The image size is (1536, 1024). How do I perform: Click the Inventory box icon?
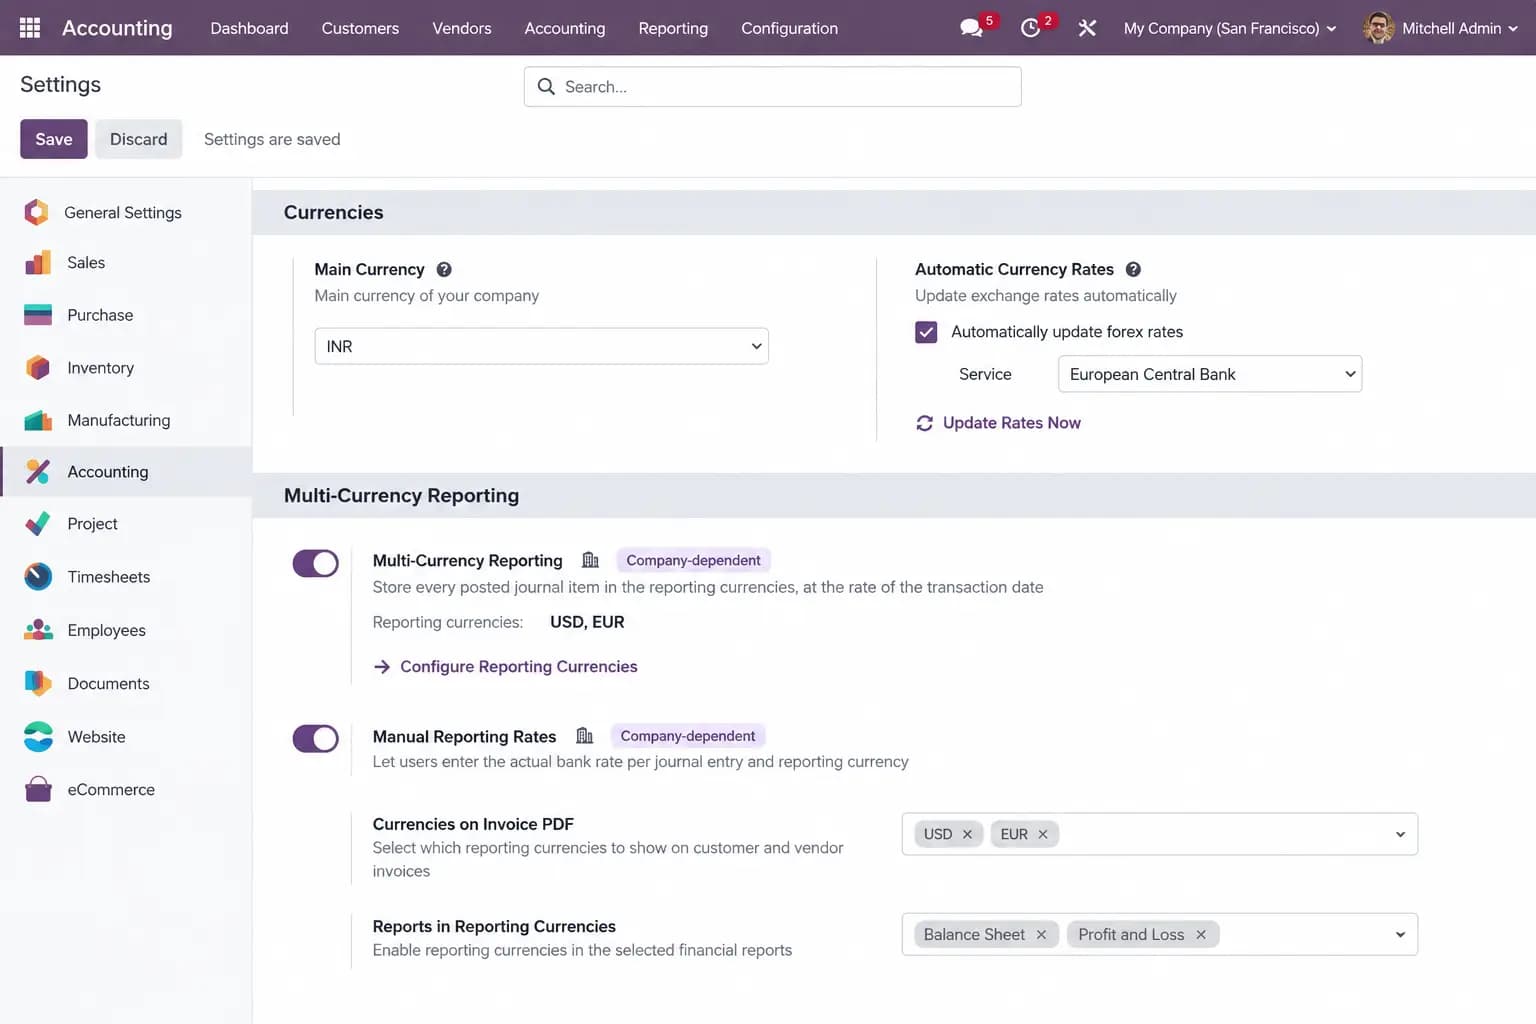(37, 368)
